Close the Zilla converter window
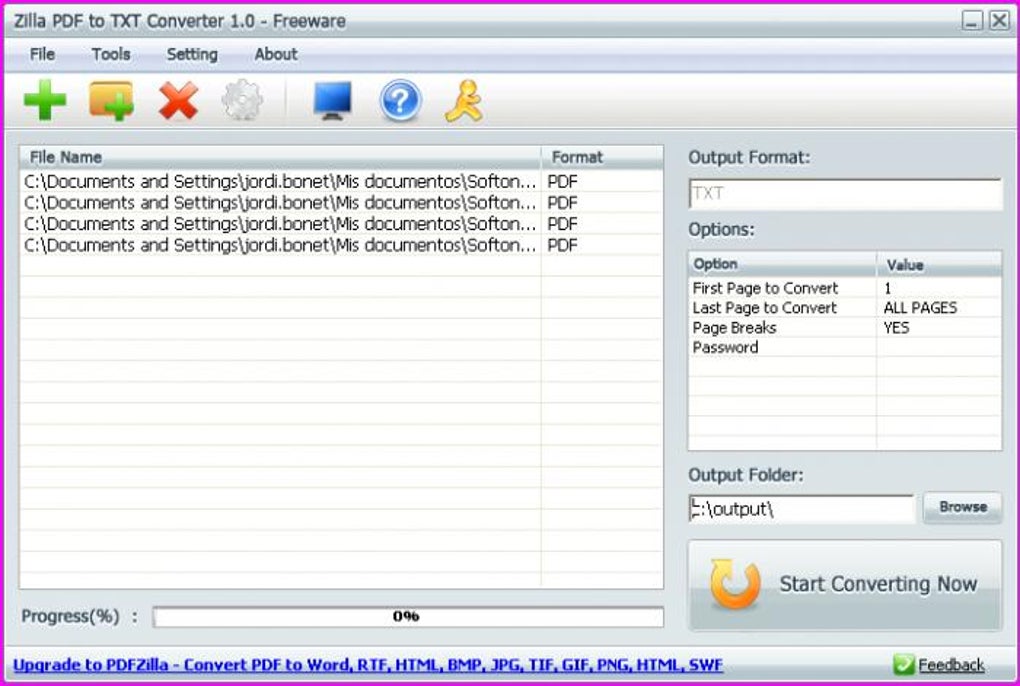 [999, 21]
